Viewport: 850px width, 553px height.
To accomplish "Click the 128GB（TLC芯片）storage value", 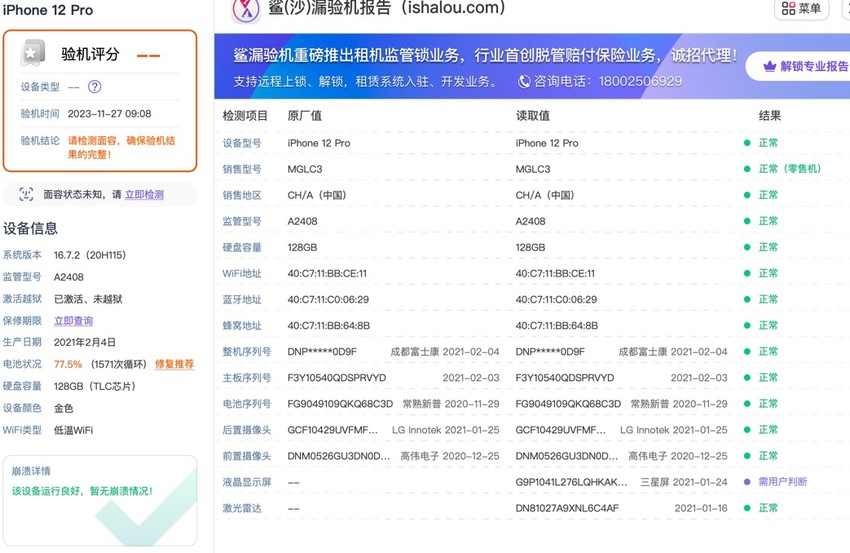I will [95, 386].
